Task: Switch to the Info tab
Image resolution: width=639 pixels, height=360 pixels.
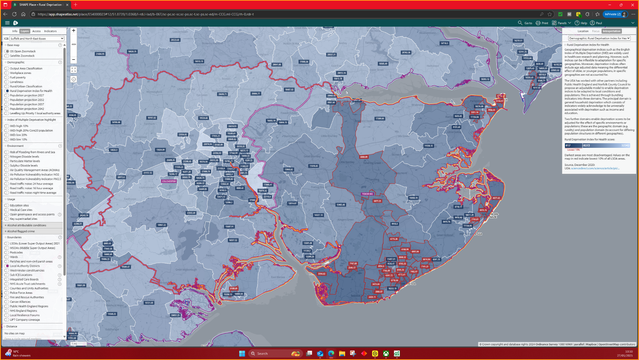Action: pyautogui.click(x=15, y=31)
